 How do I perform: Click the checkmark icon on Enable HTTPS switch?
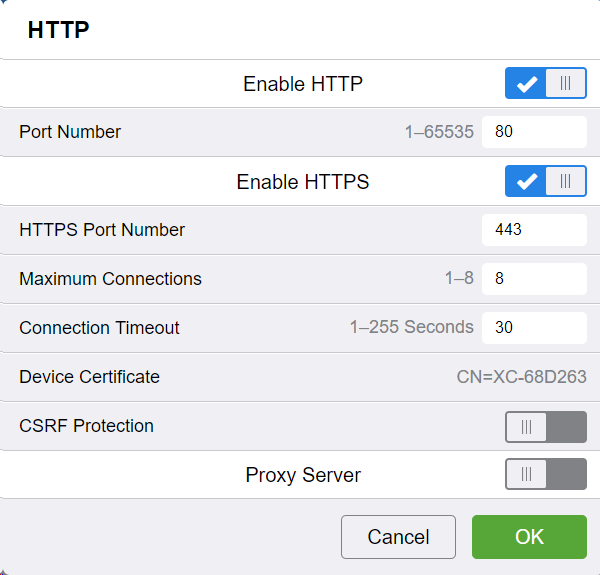pyautogui.click(x=526, y=182)
